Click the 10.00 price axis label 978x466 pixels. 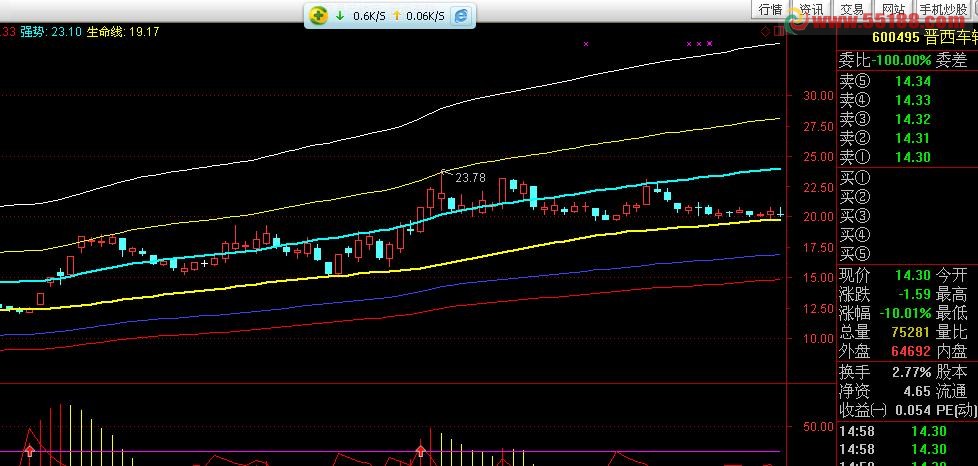[x=818, y=339]
